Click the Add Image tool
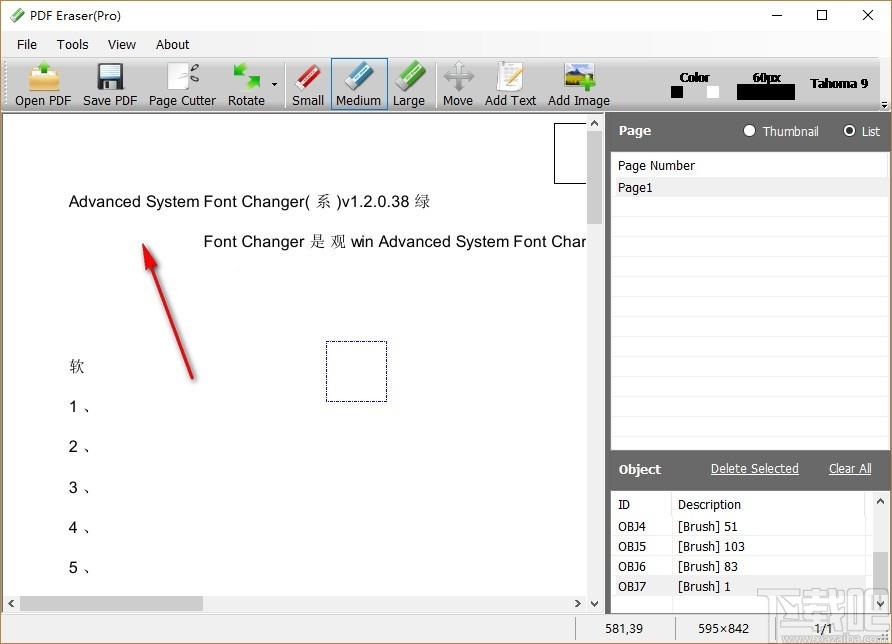 [579, 84]
